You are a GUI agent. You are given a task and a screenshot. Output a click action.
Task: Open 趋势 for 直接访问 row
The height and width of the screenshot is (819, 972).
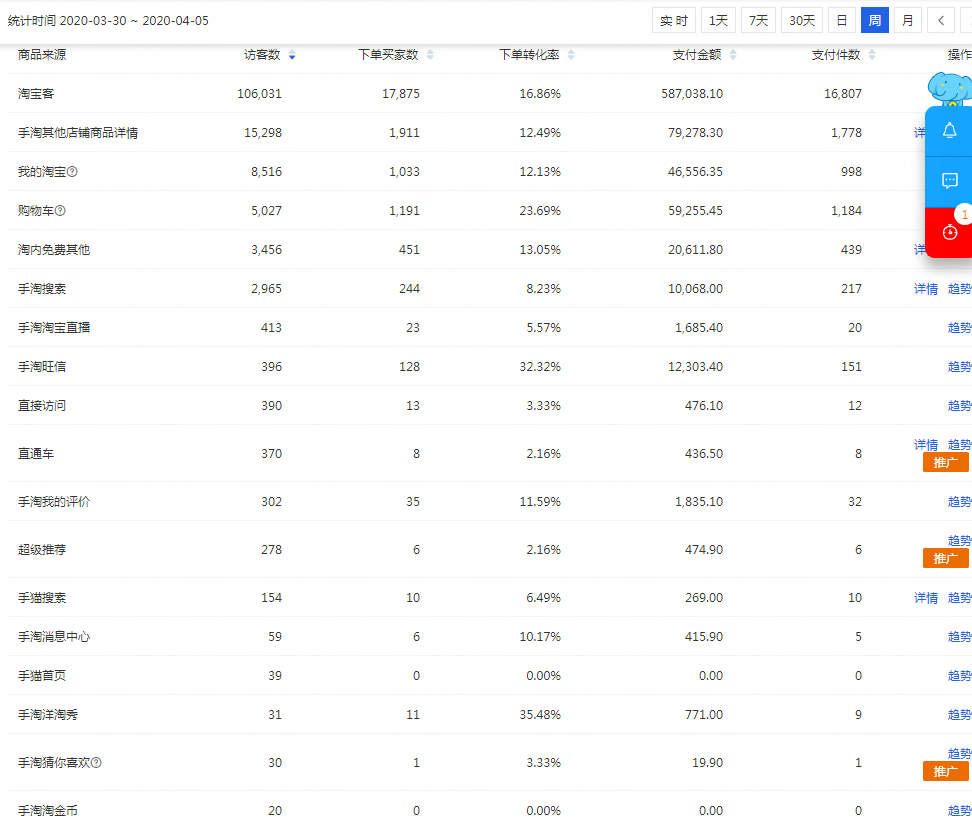[960, 406]
